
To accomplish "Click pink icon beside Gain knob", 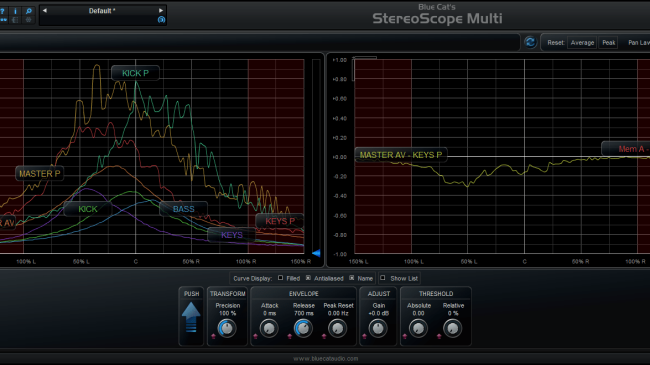I will (364, 336).
